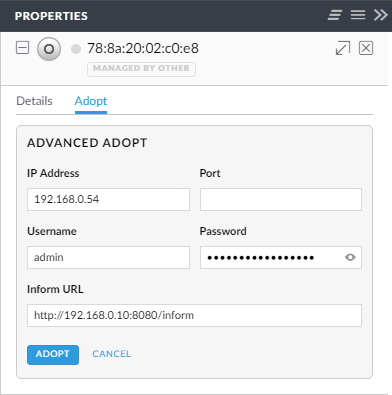Focus the empty Port field
This screenshot has width=392, height=395.
[x=281, y=199]
